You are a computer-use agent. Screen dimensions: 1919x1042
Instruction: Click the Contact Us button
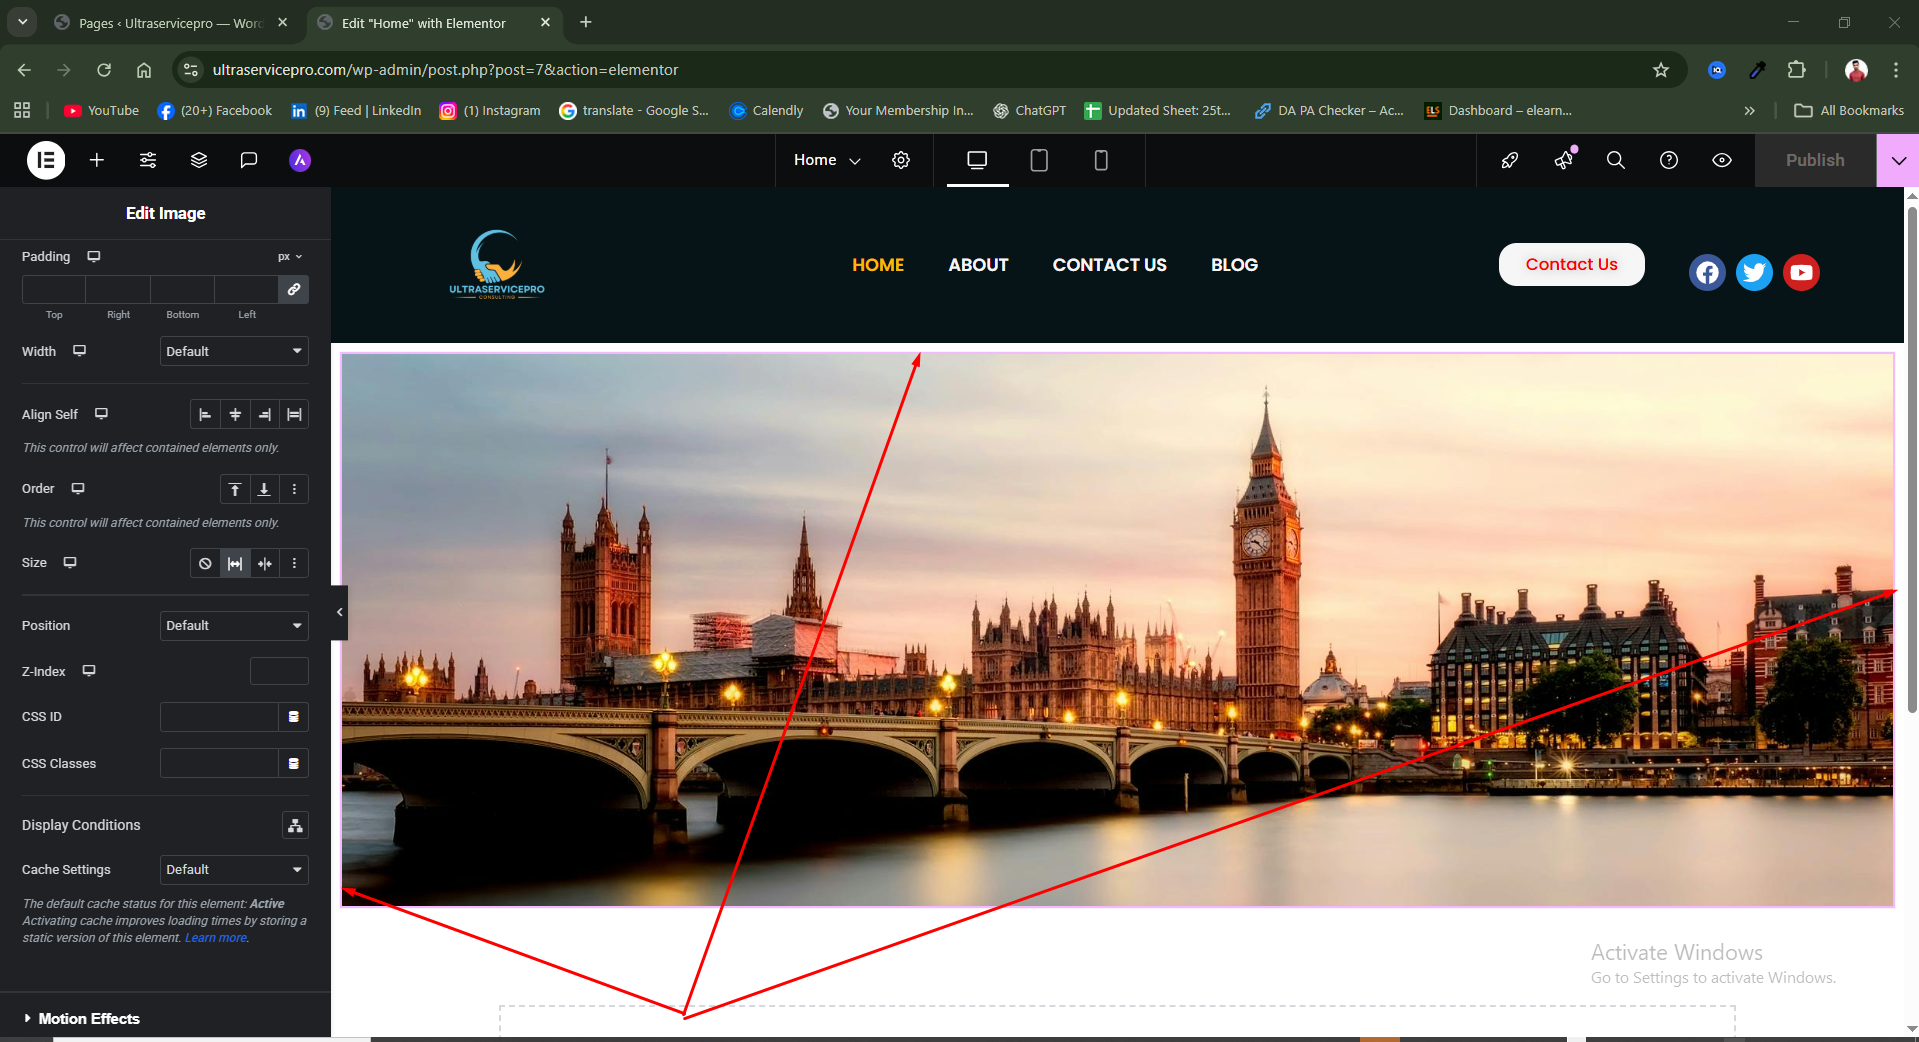(1571, 264)
